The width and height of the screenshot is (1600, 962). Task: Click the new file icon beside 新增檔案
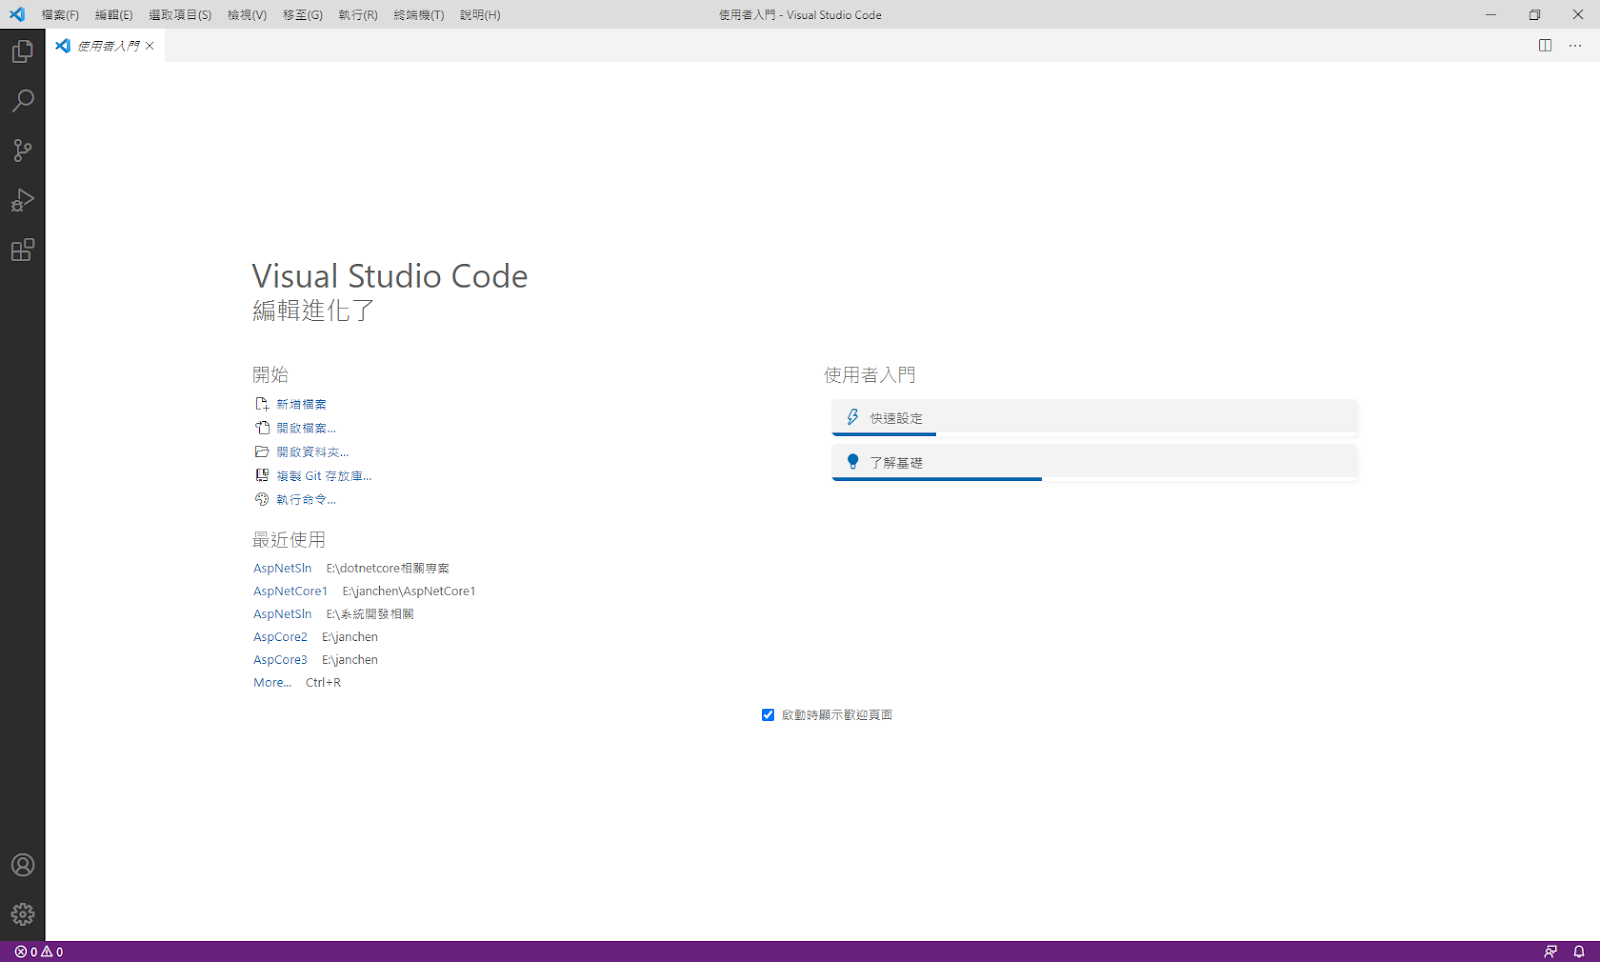click(262, 404)
